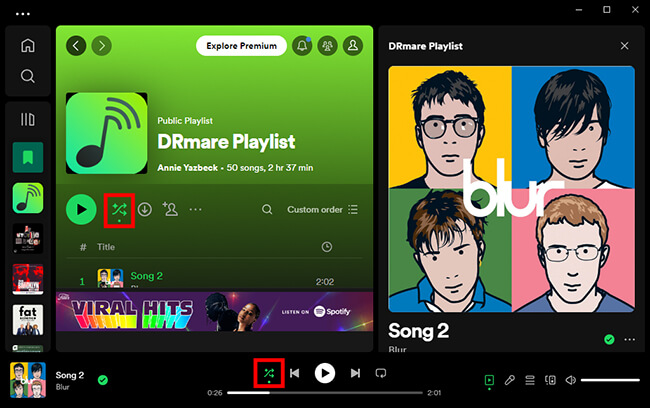Search within the playlist
650x408 pixels.
267,209
